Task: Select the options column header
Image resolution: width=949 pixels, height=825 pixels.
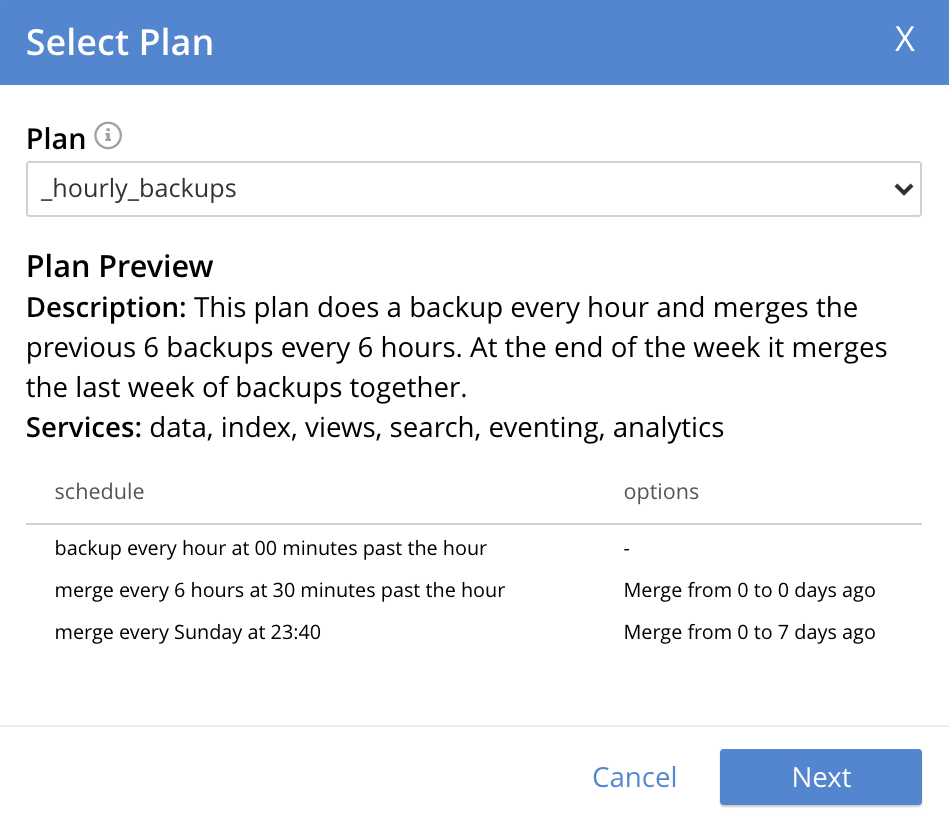Action: [661, 491]
